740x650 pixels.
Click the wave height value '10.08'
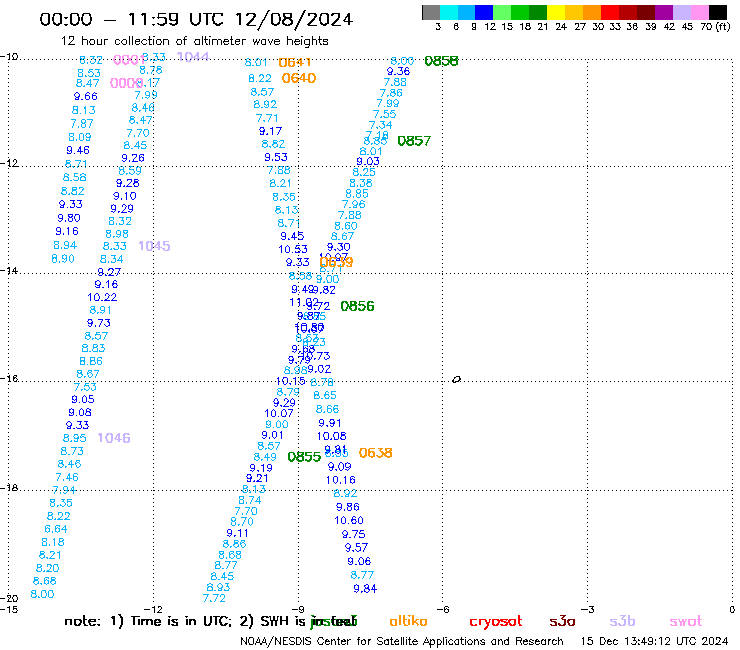pos(331,437)
